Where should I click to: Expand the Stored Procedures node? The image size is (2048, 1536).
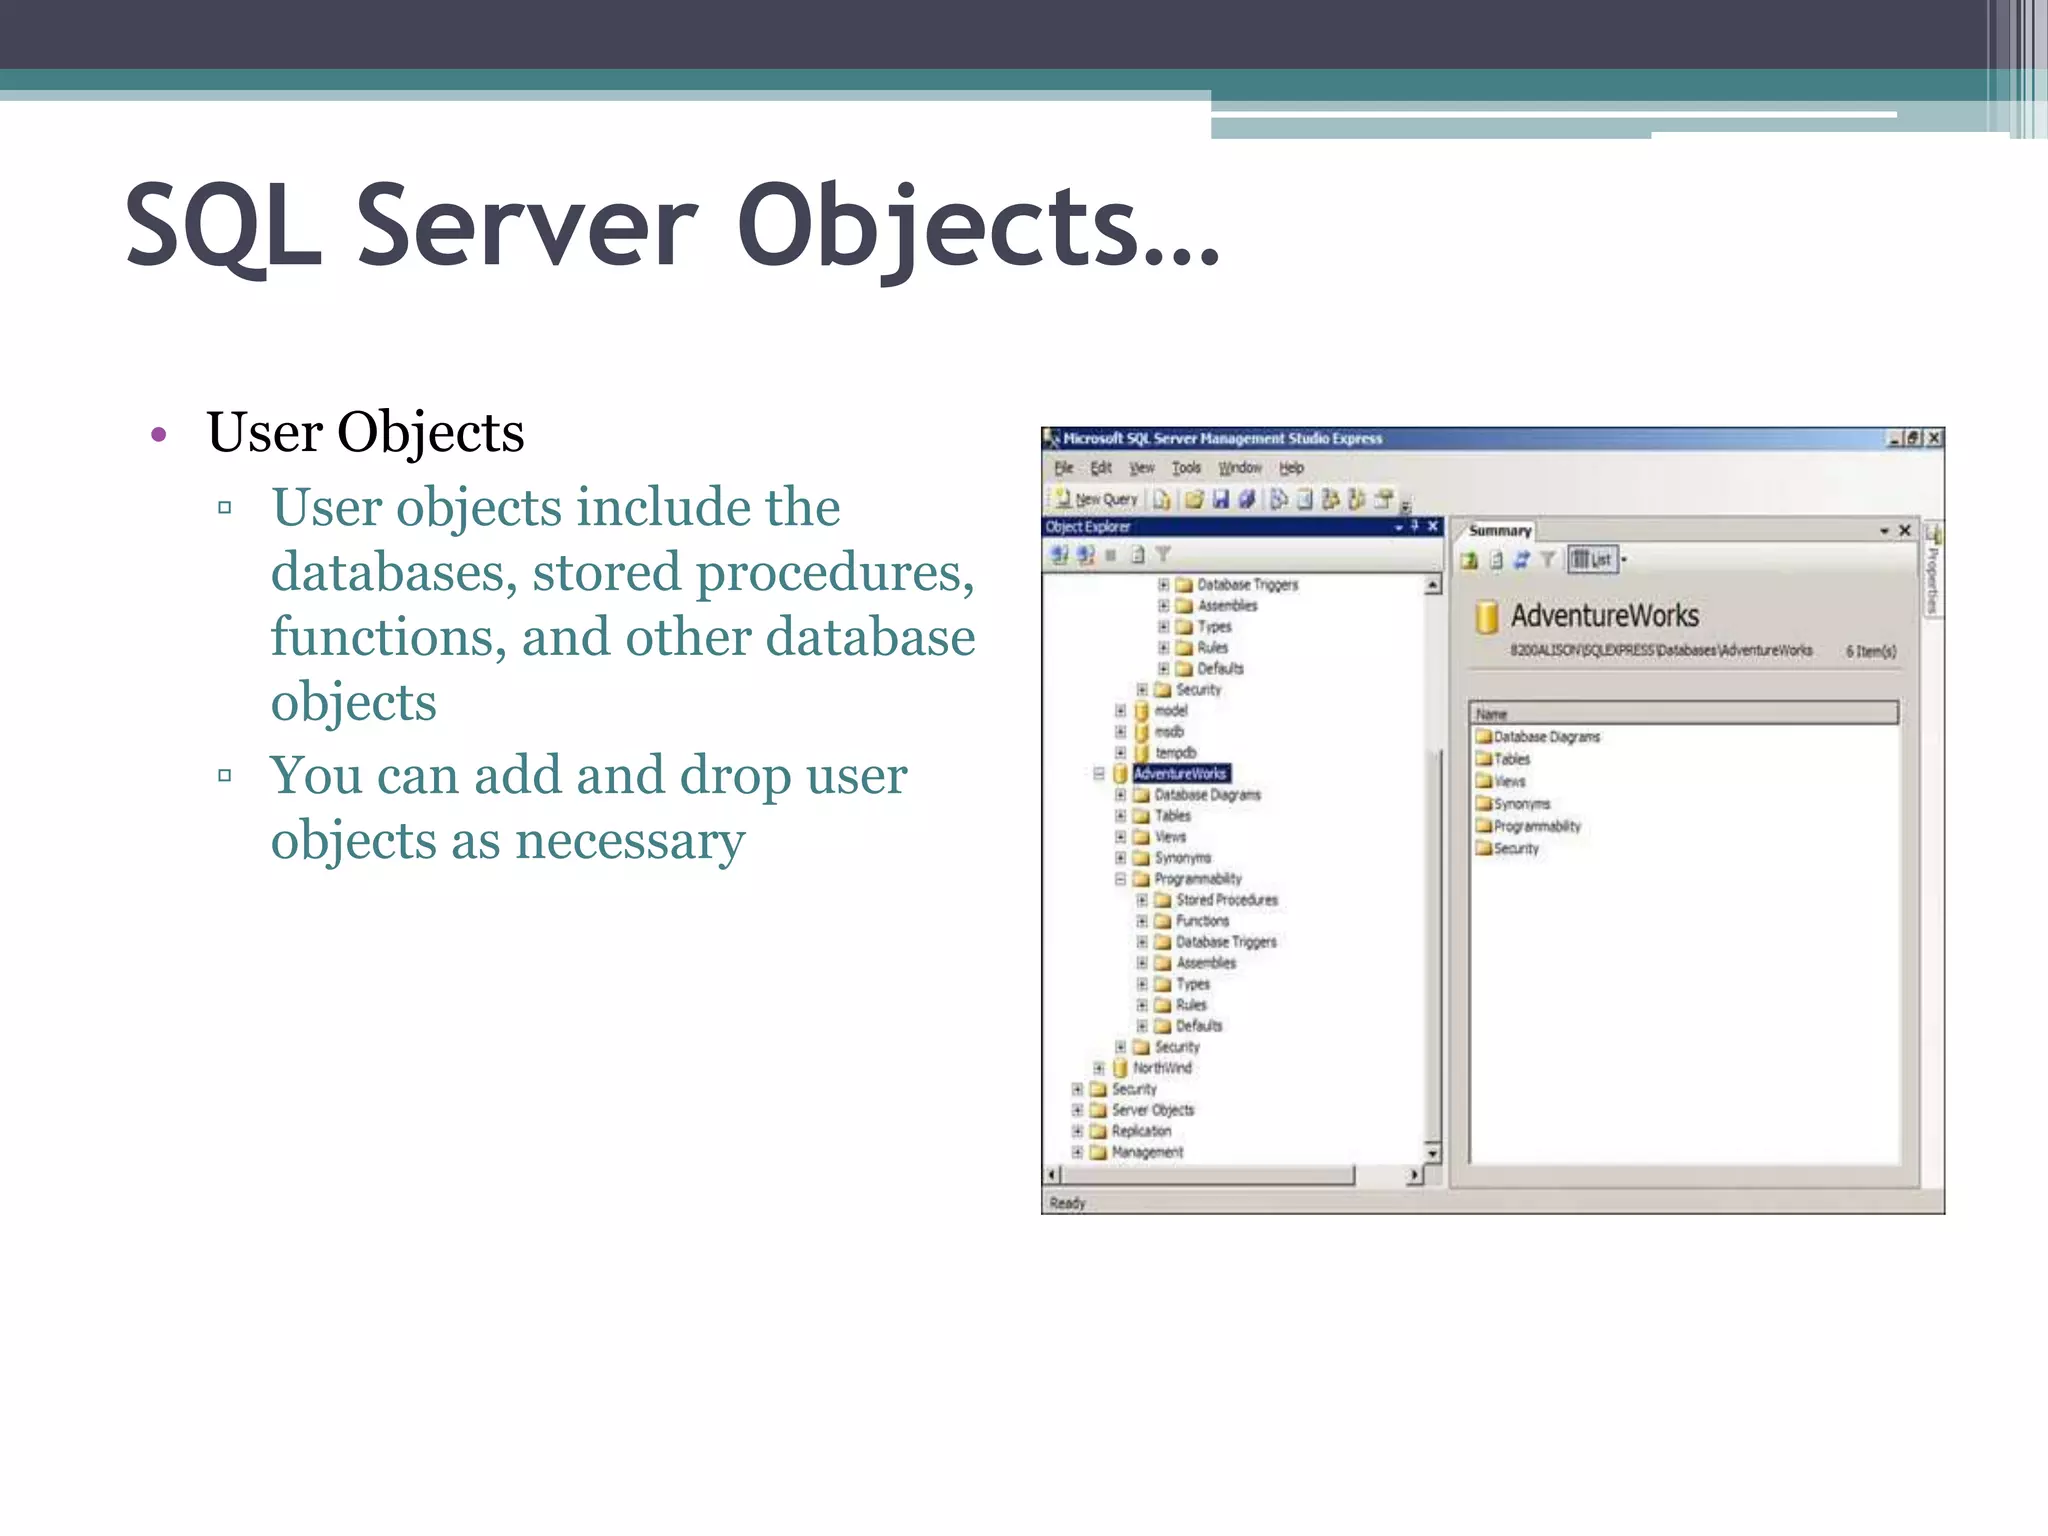click(x=1142, y=900)
